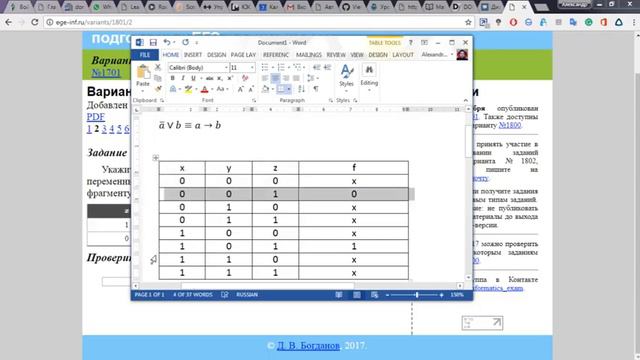Viewport: 640px width, 360px height.
Task: Open the font size 11 dropdown
Action: 252,67
